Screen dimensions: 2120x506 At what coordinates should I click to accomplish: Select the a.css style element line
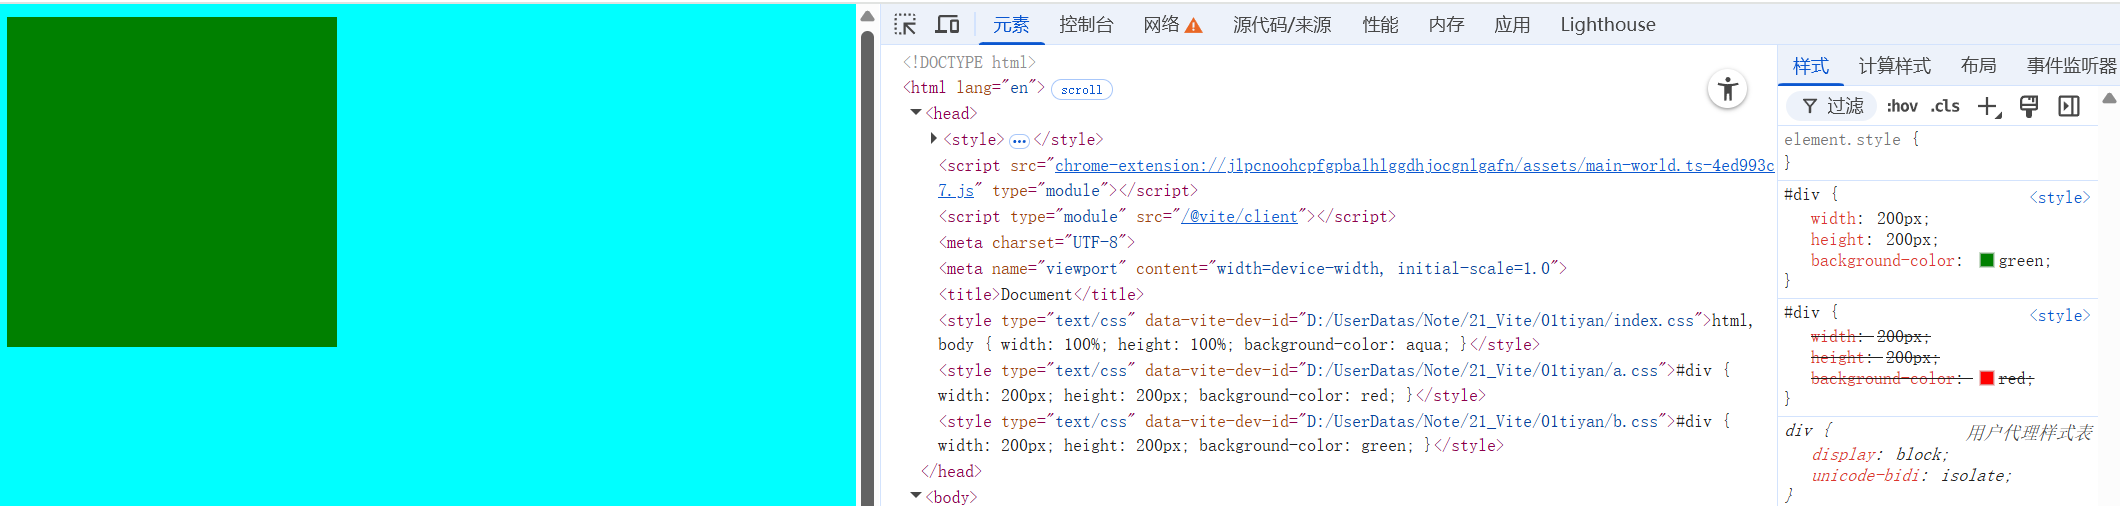[1334, 383]
